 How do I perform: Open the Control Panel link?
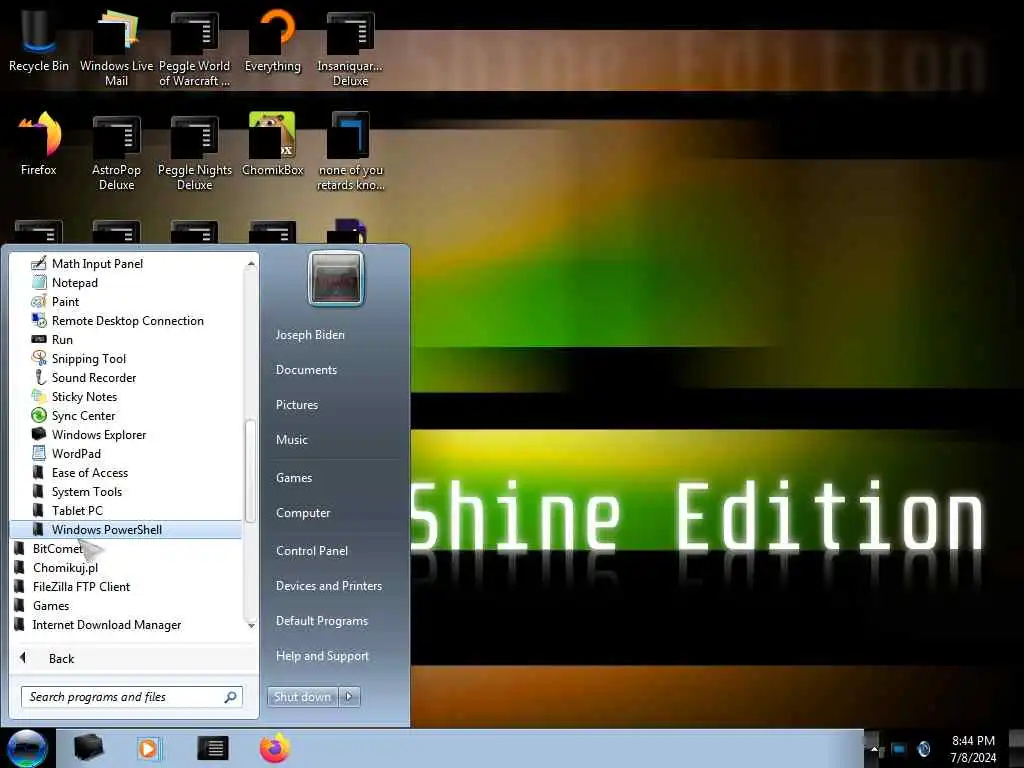click(312, 551)
